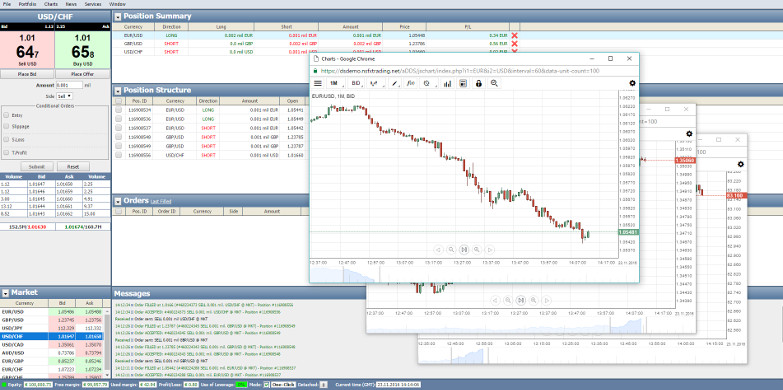Image resolution: width=783 pixels, height=390 pixels.
Task: Step chart left with arrow control
Action: (438, 249)
